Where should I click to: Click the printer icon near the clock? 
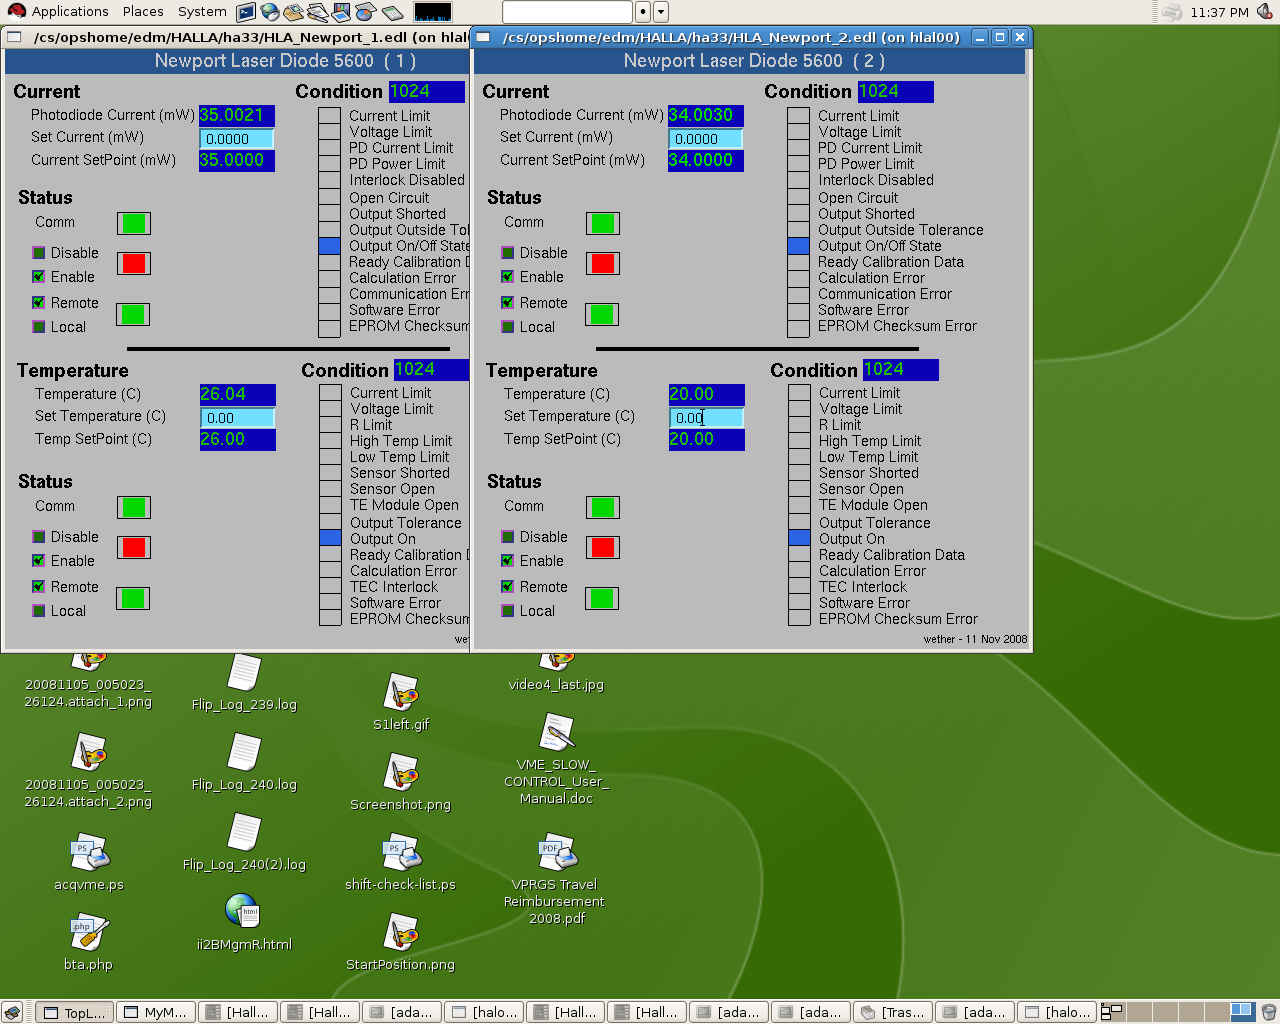1172,12
